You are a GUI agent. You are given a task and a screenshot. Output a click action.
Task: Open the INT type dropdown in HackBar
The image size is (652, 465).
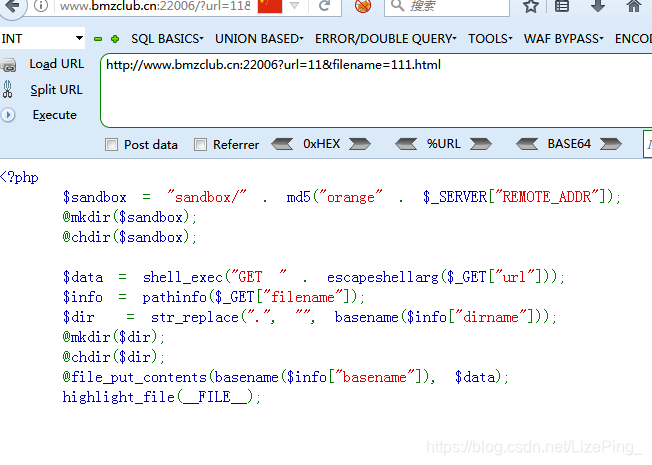42,38
